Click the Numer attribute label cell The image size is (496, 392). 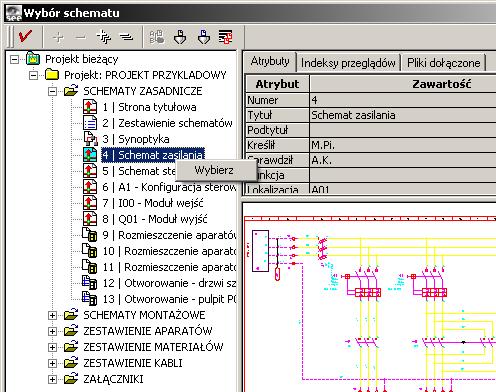tap(277, 100)
